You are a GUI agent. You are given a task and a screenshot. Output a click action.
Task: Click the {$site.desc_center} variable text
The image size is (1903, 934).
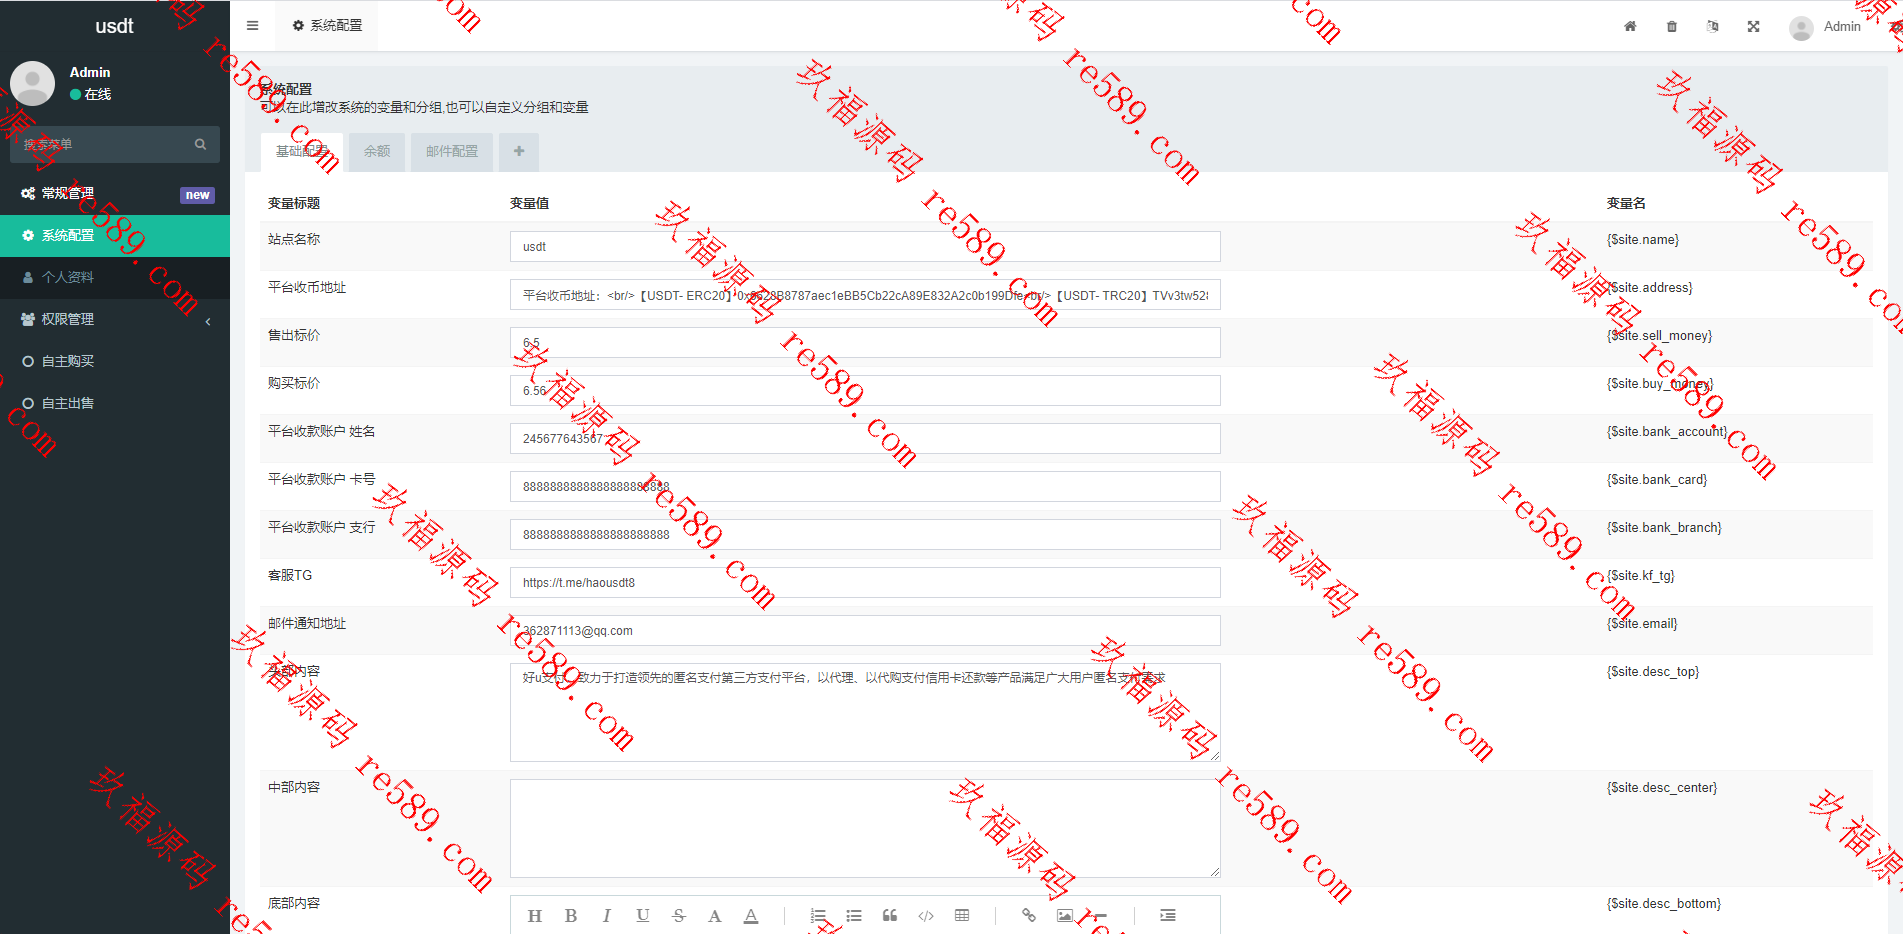pos(1662,788)
